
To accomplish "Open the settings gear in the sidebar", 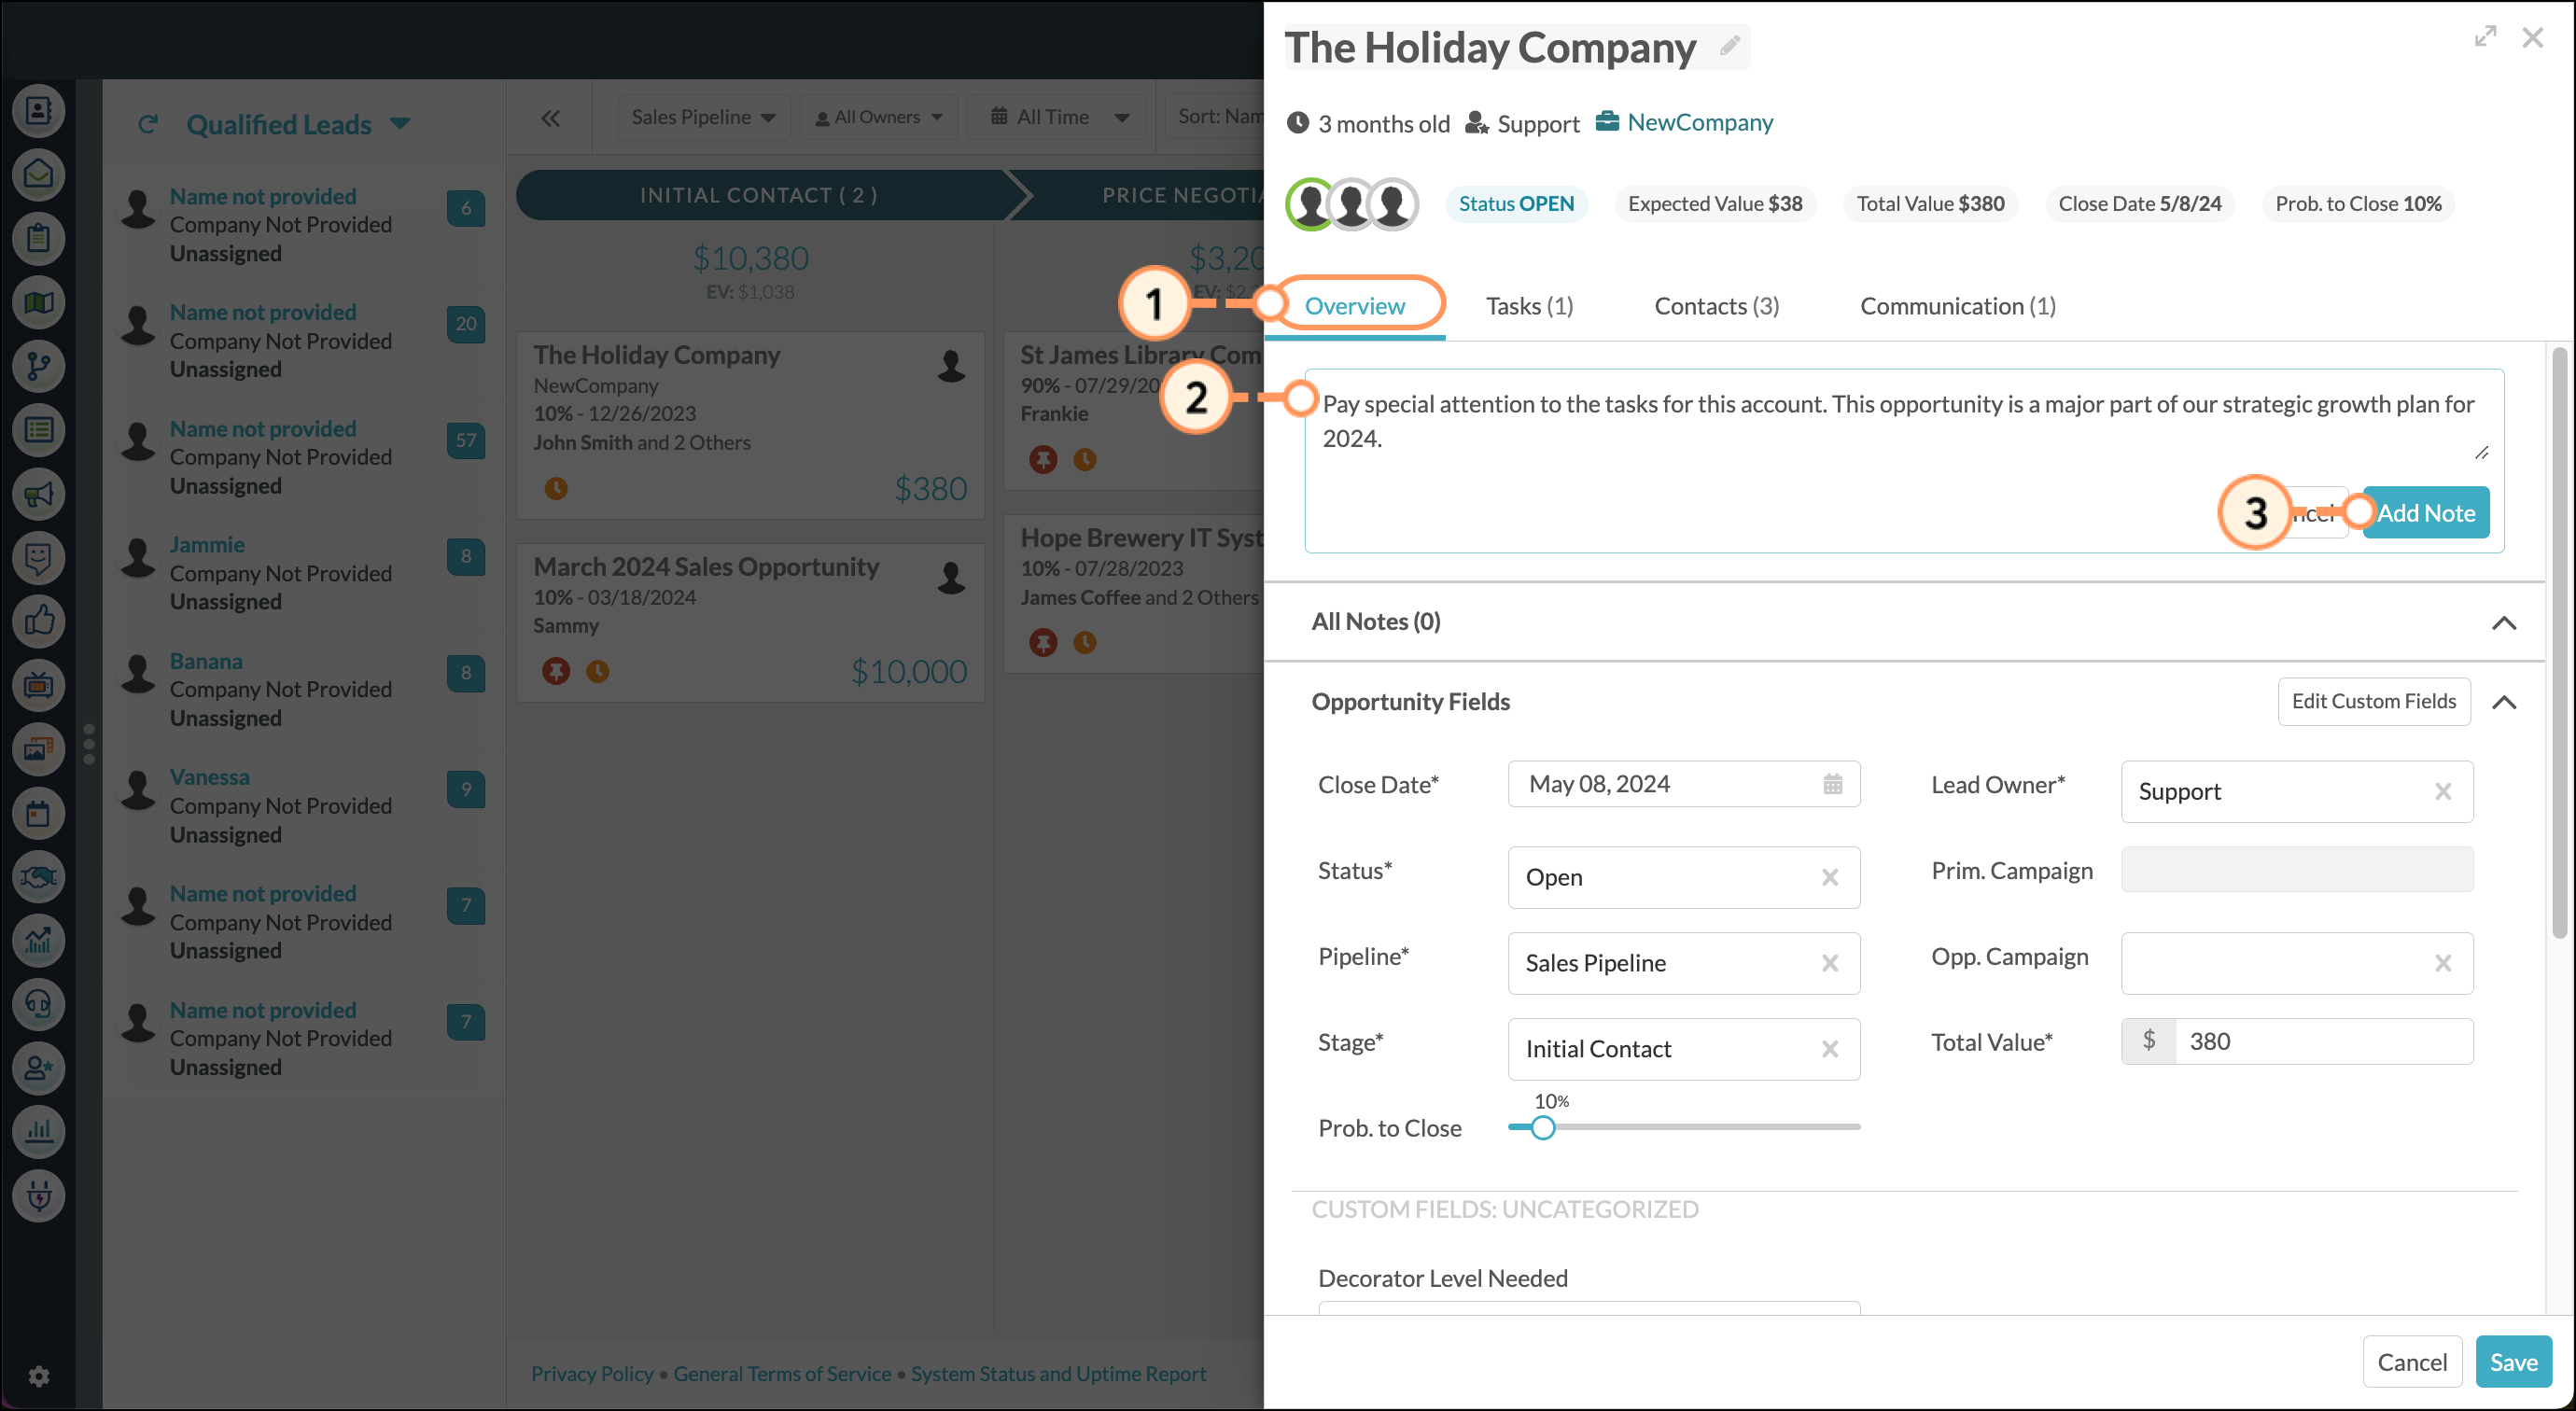I will point(39,1376).
